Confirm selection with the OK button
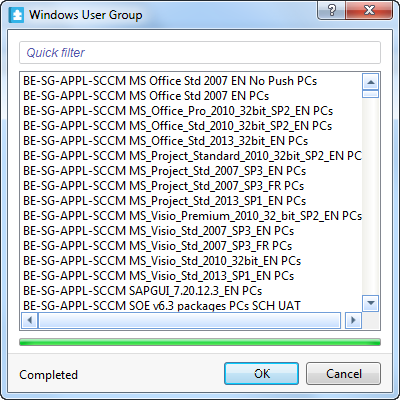Image resolution: width=400 pixels, height=400 pixels. point(262,374)
